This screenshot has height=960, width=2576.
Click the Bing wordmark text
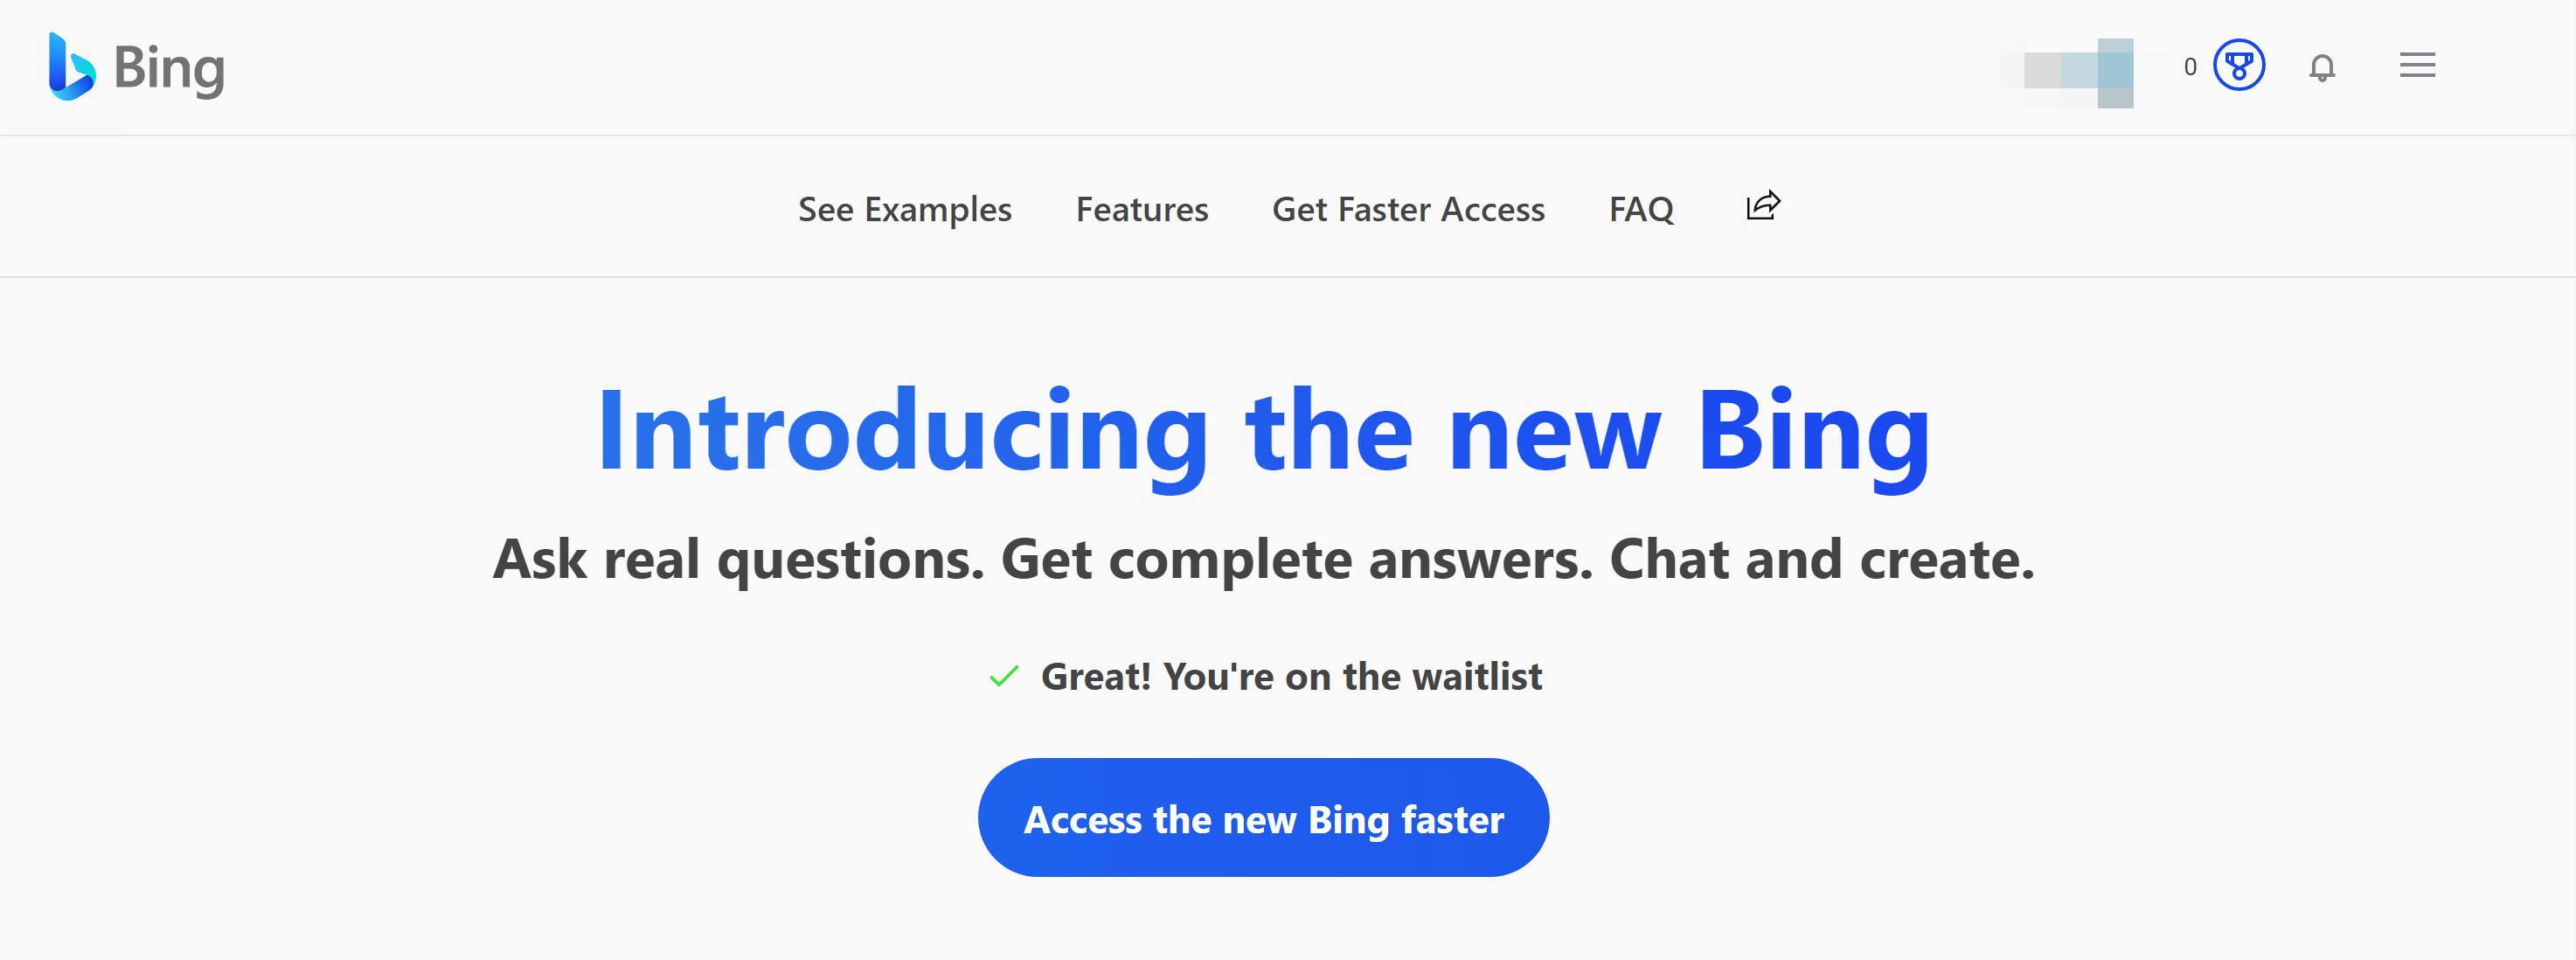tap(169, 68)
